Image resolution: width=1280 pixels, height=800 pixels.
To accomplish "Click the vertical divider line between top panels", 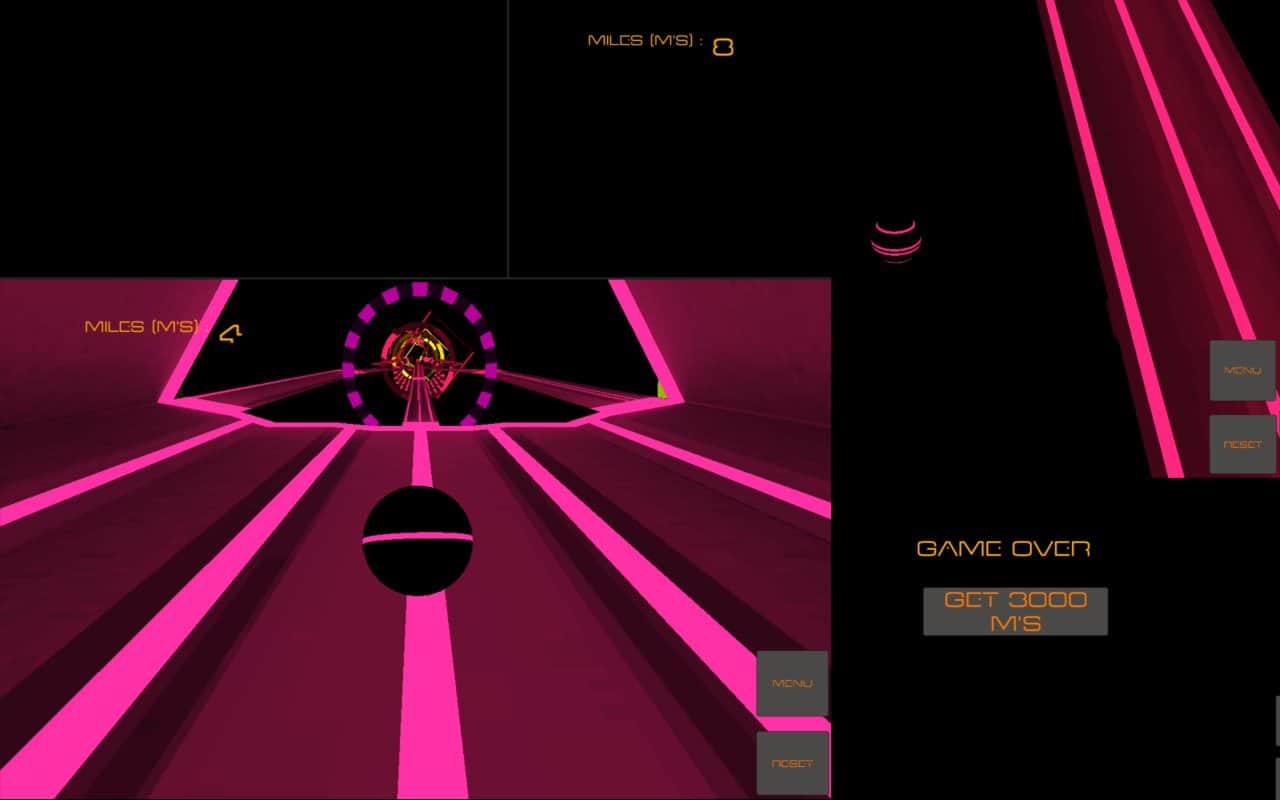I will [x=508, y=140].
